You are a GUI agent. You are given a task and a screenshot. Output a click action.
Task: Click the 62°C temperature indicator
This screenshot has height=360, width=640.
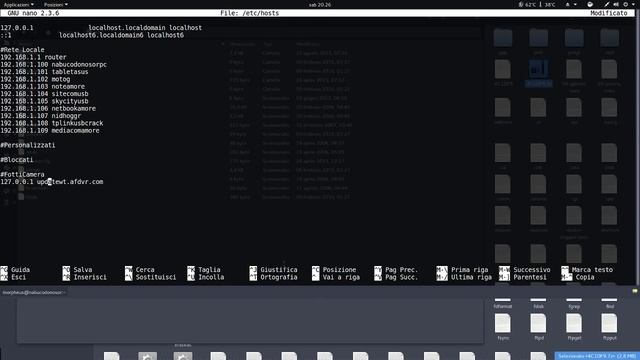[x=527, y=5]
